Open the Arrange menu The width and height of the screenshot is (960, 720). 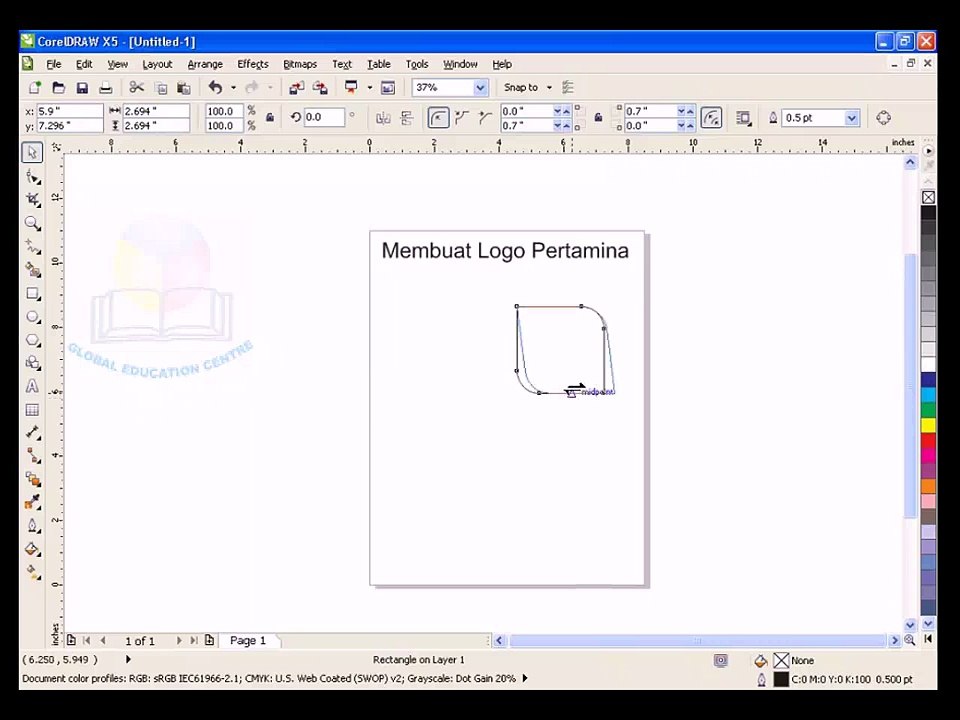point(204,64)
